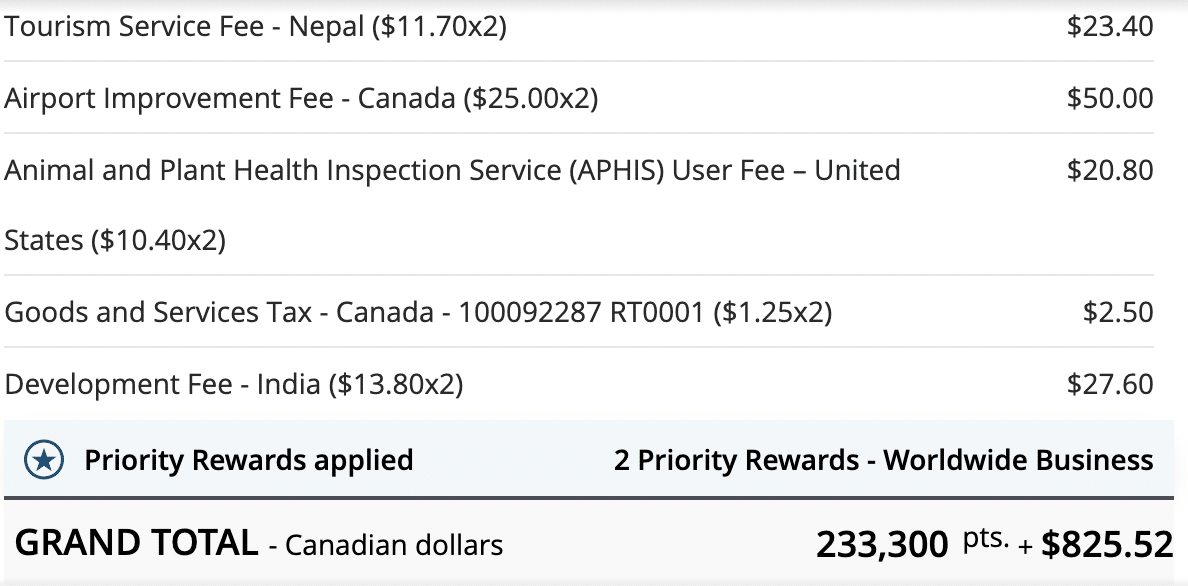This screenshot has height=586, width=1188.
Task: Click the $825.52 grand total cash amount
Action: pos(1106,545)
